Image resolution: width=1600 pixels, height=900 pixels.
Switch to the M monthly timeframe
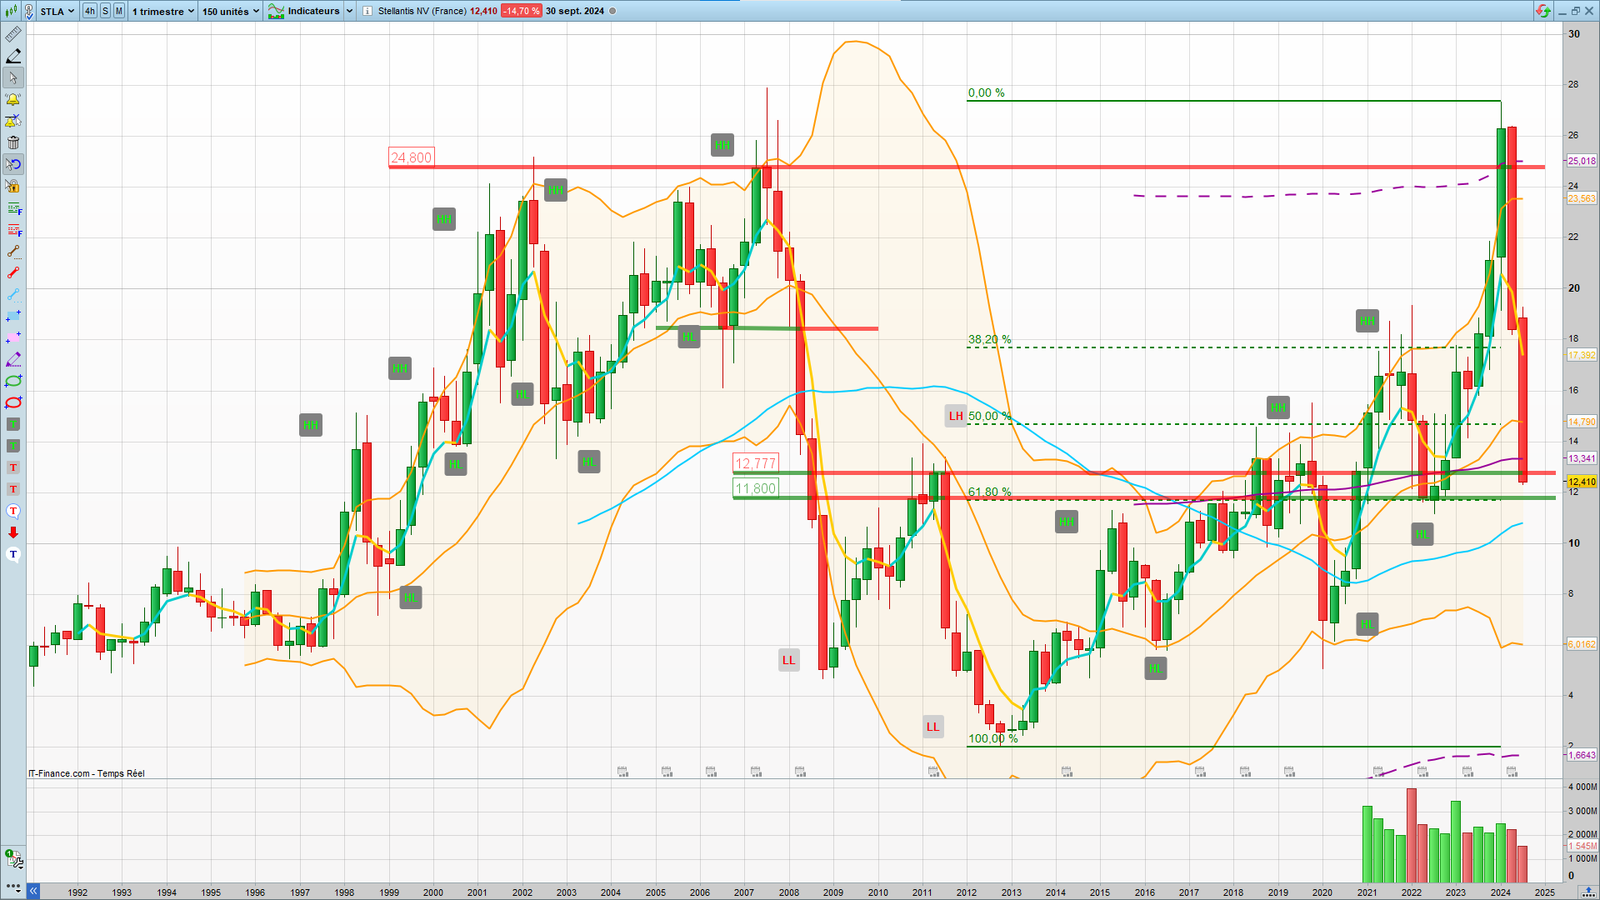pyautogui.click(x=119, y=11)
